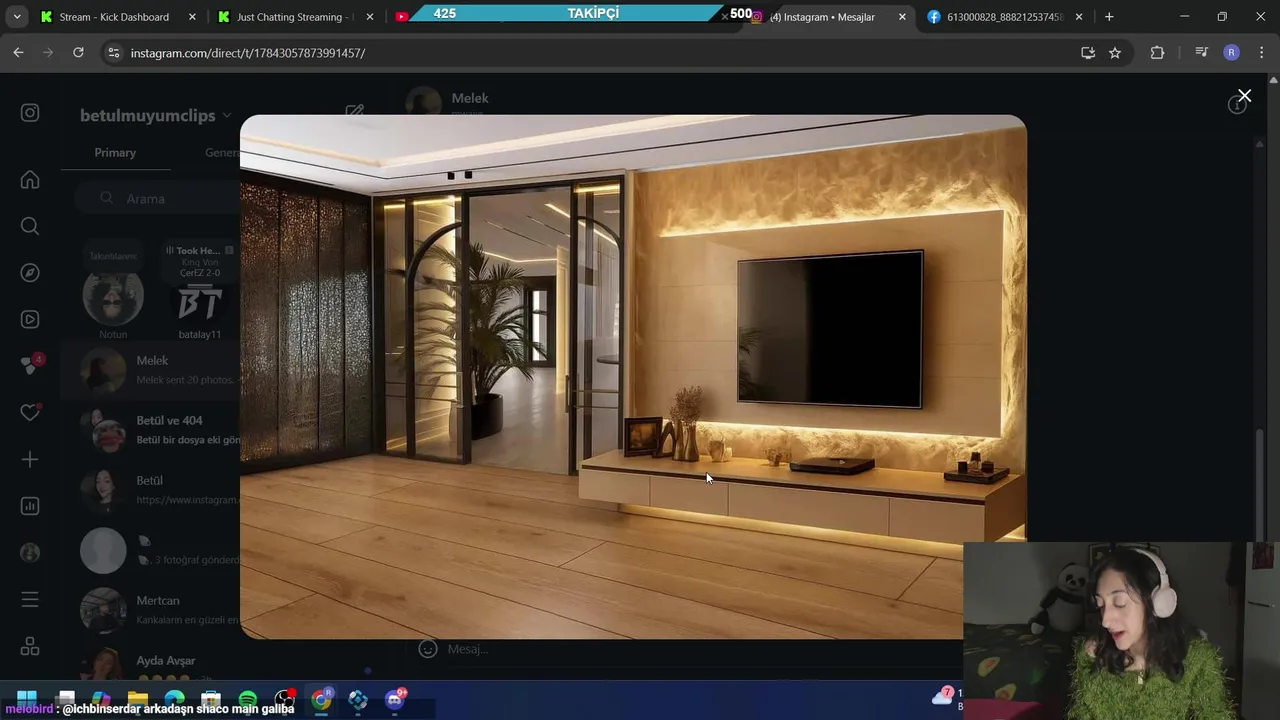Screen dimensions: 1280x720
Task: Open the Chrome three-dot menu
Action: point(1260,52)
